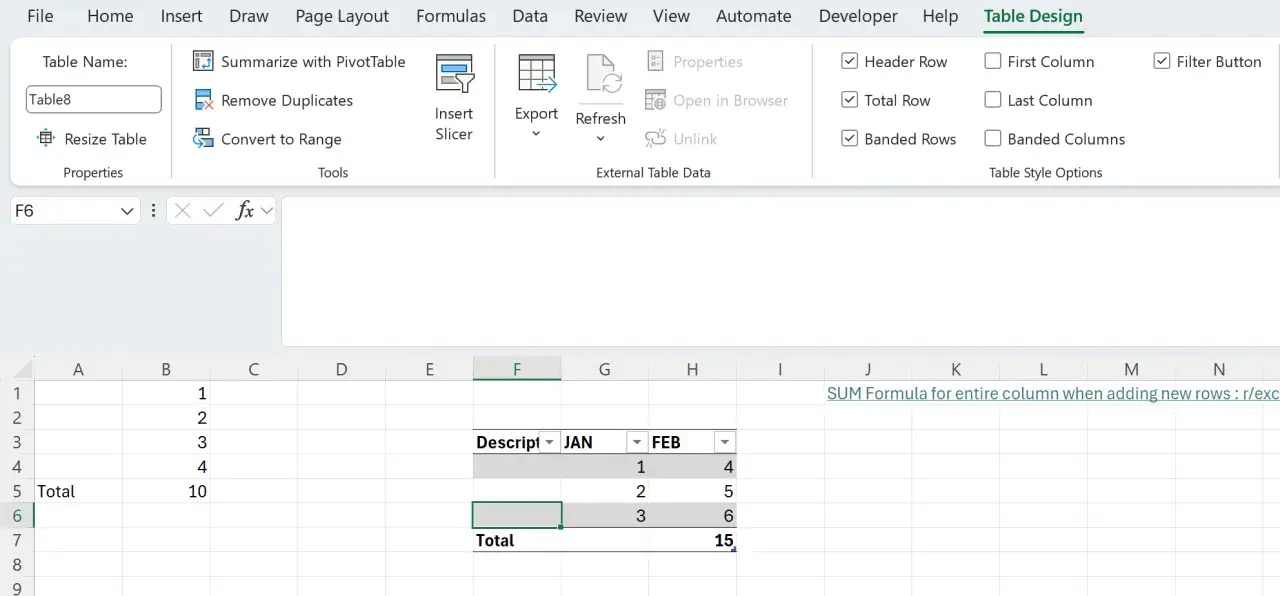The width and height of the screenshot is (1280, 596).
Task: Click the Table Name input field
Action: (93, 99)
